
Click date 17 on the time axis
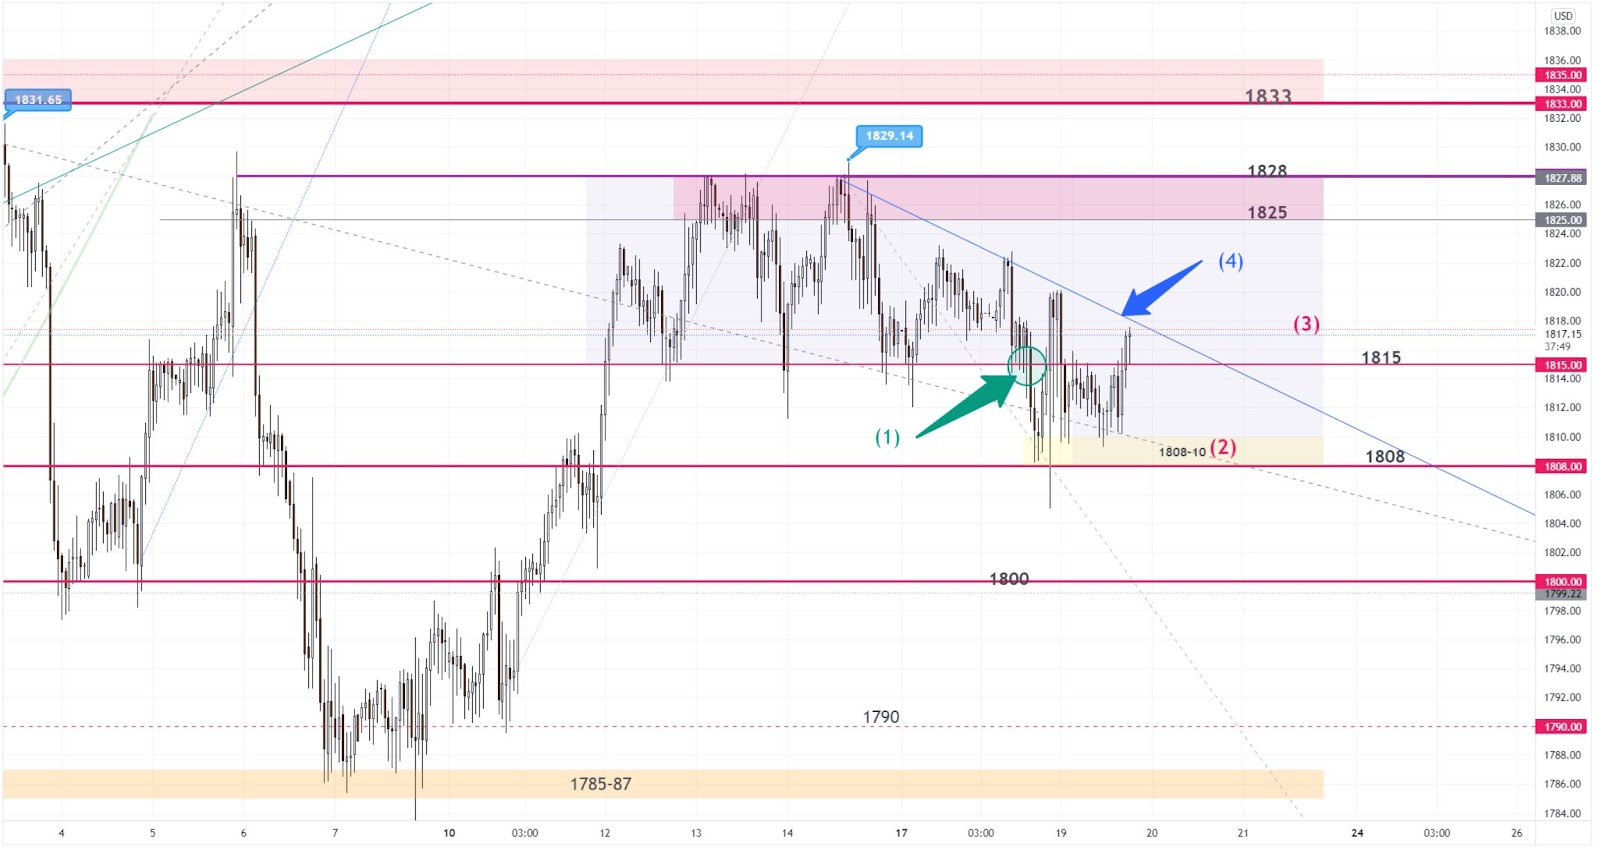tap(901, 833)
